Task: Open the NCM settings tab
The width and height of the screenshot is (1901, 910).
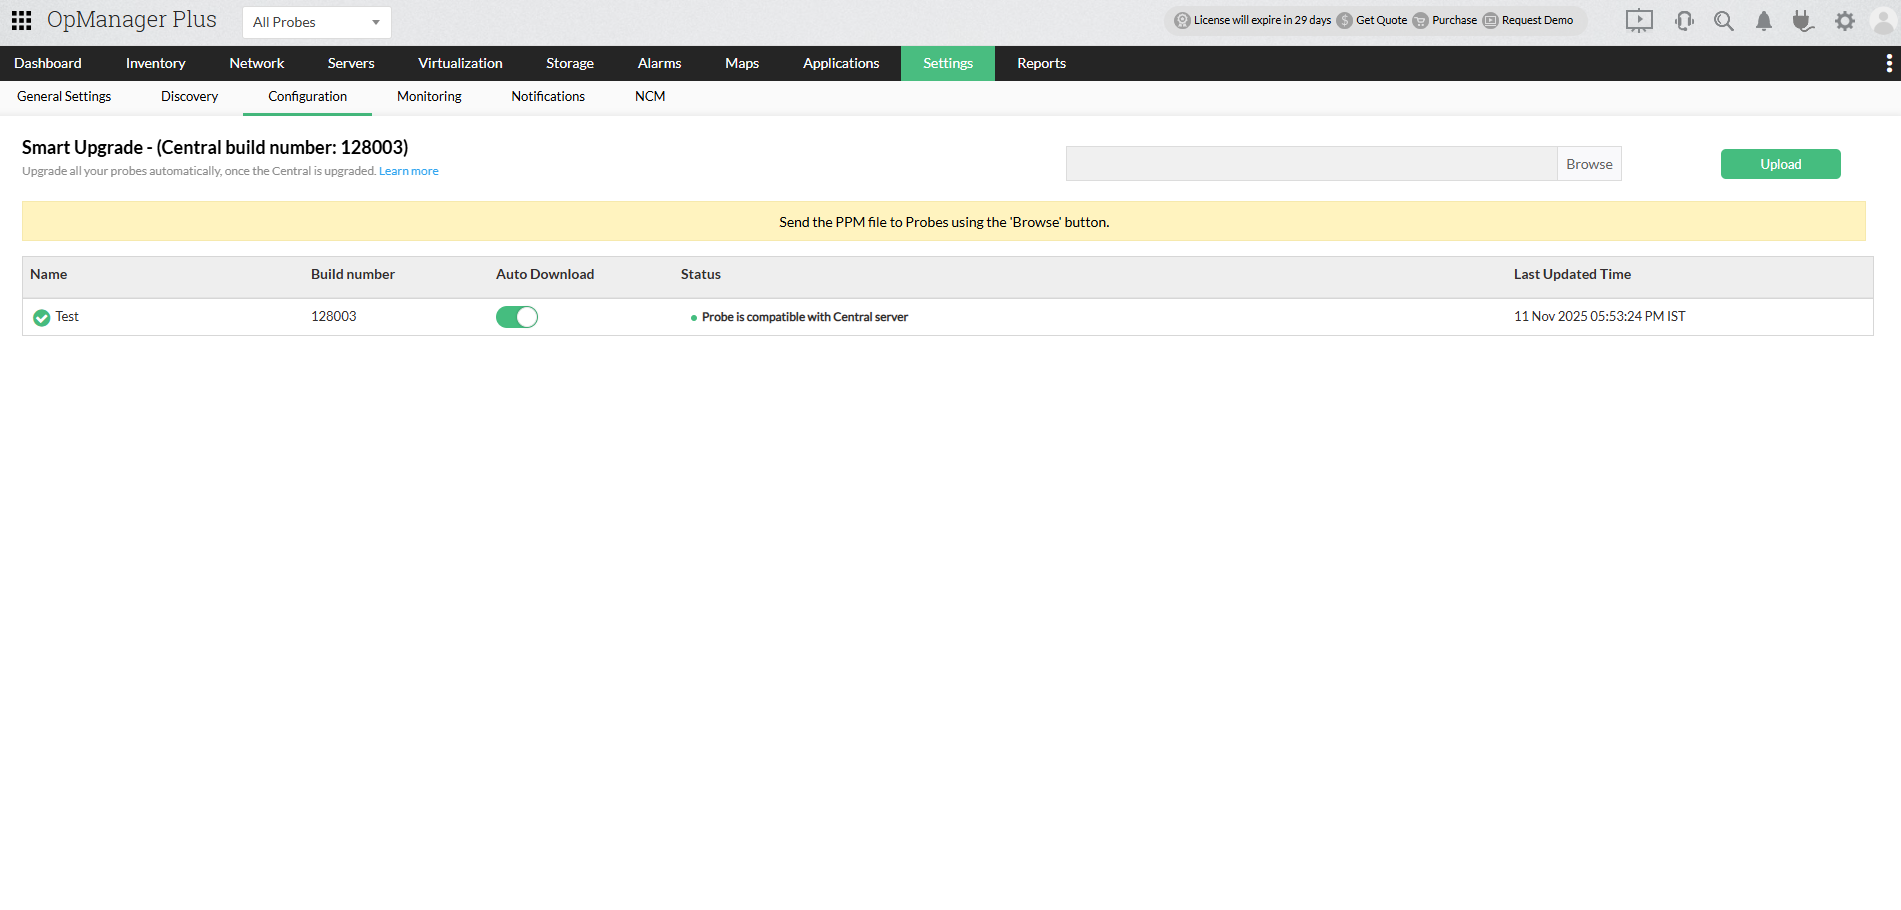Action: 649,96
